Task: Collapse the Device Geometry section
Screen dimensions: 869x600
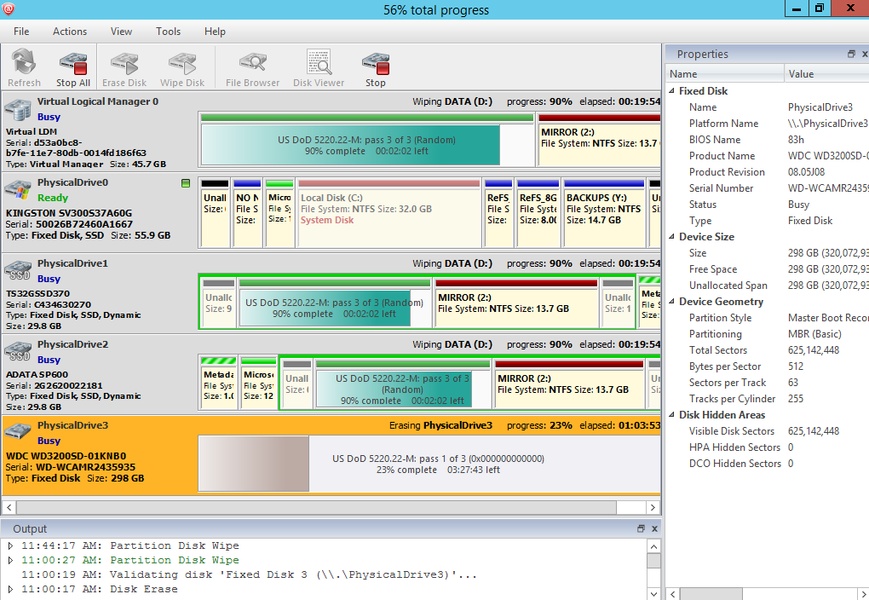Action: (x=671, y=302)
